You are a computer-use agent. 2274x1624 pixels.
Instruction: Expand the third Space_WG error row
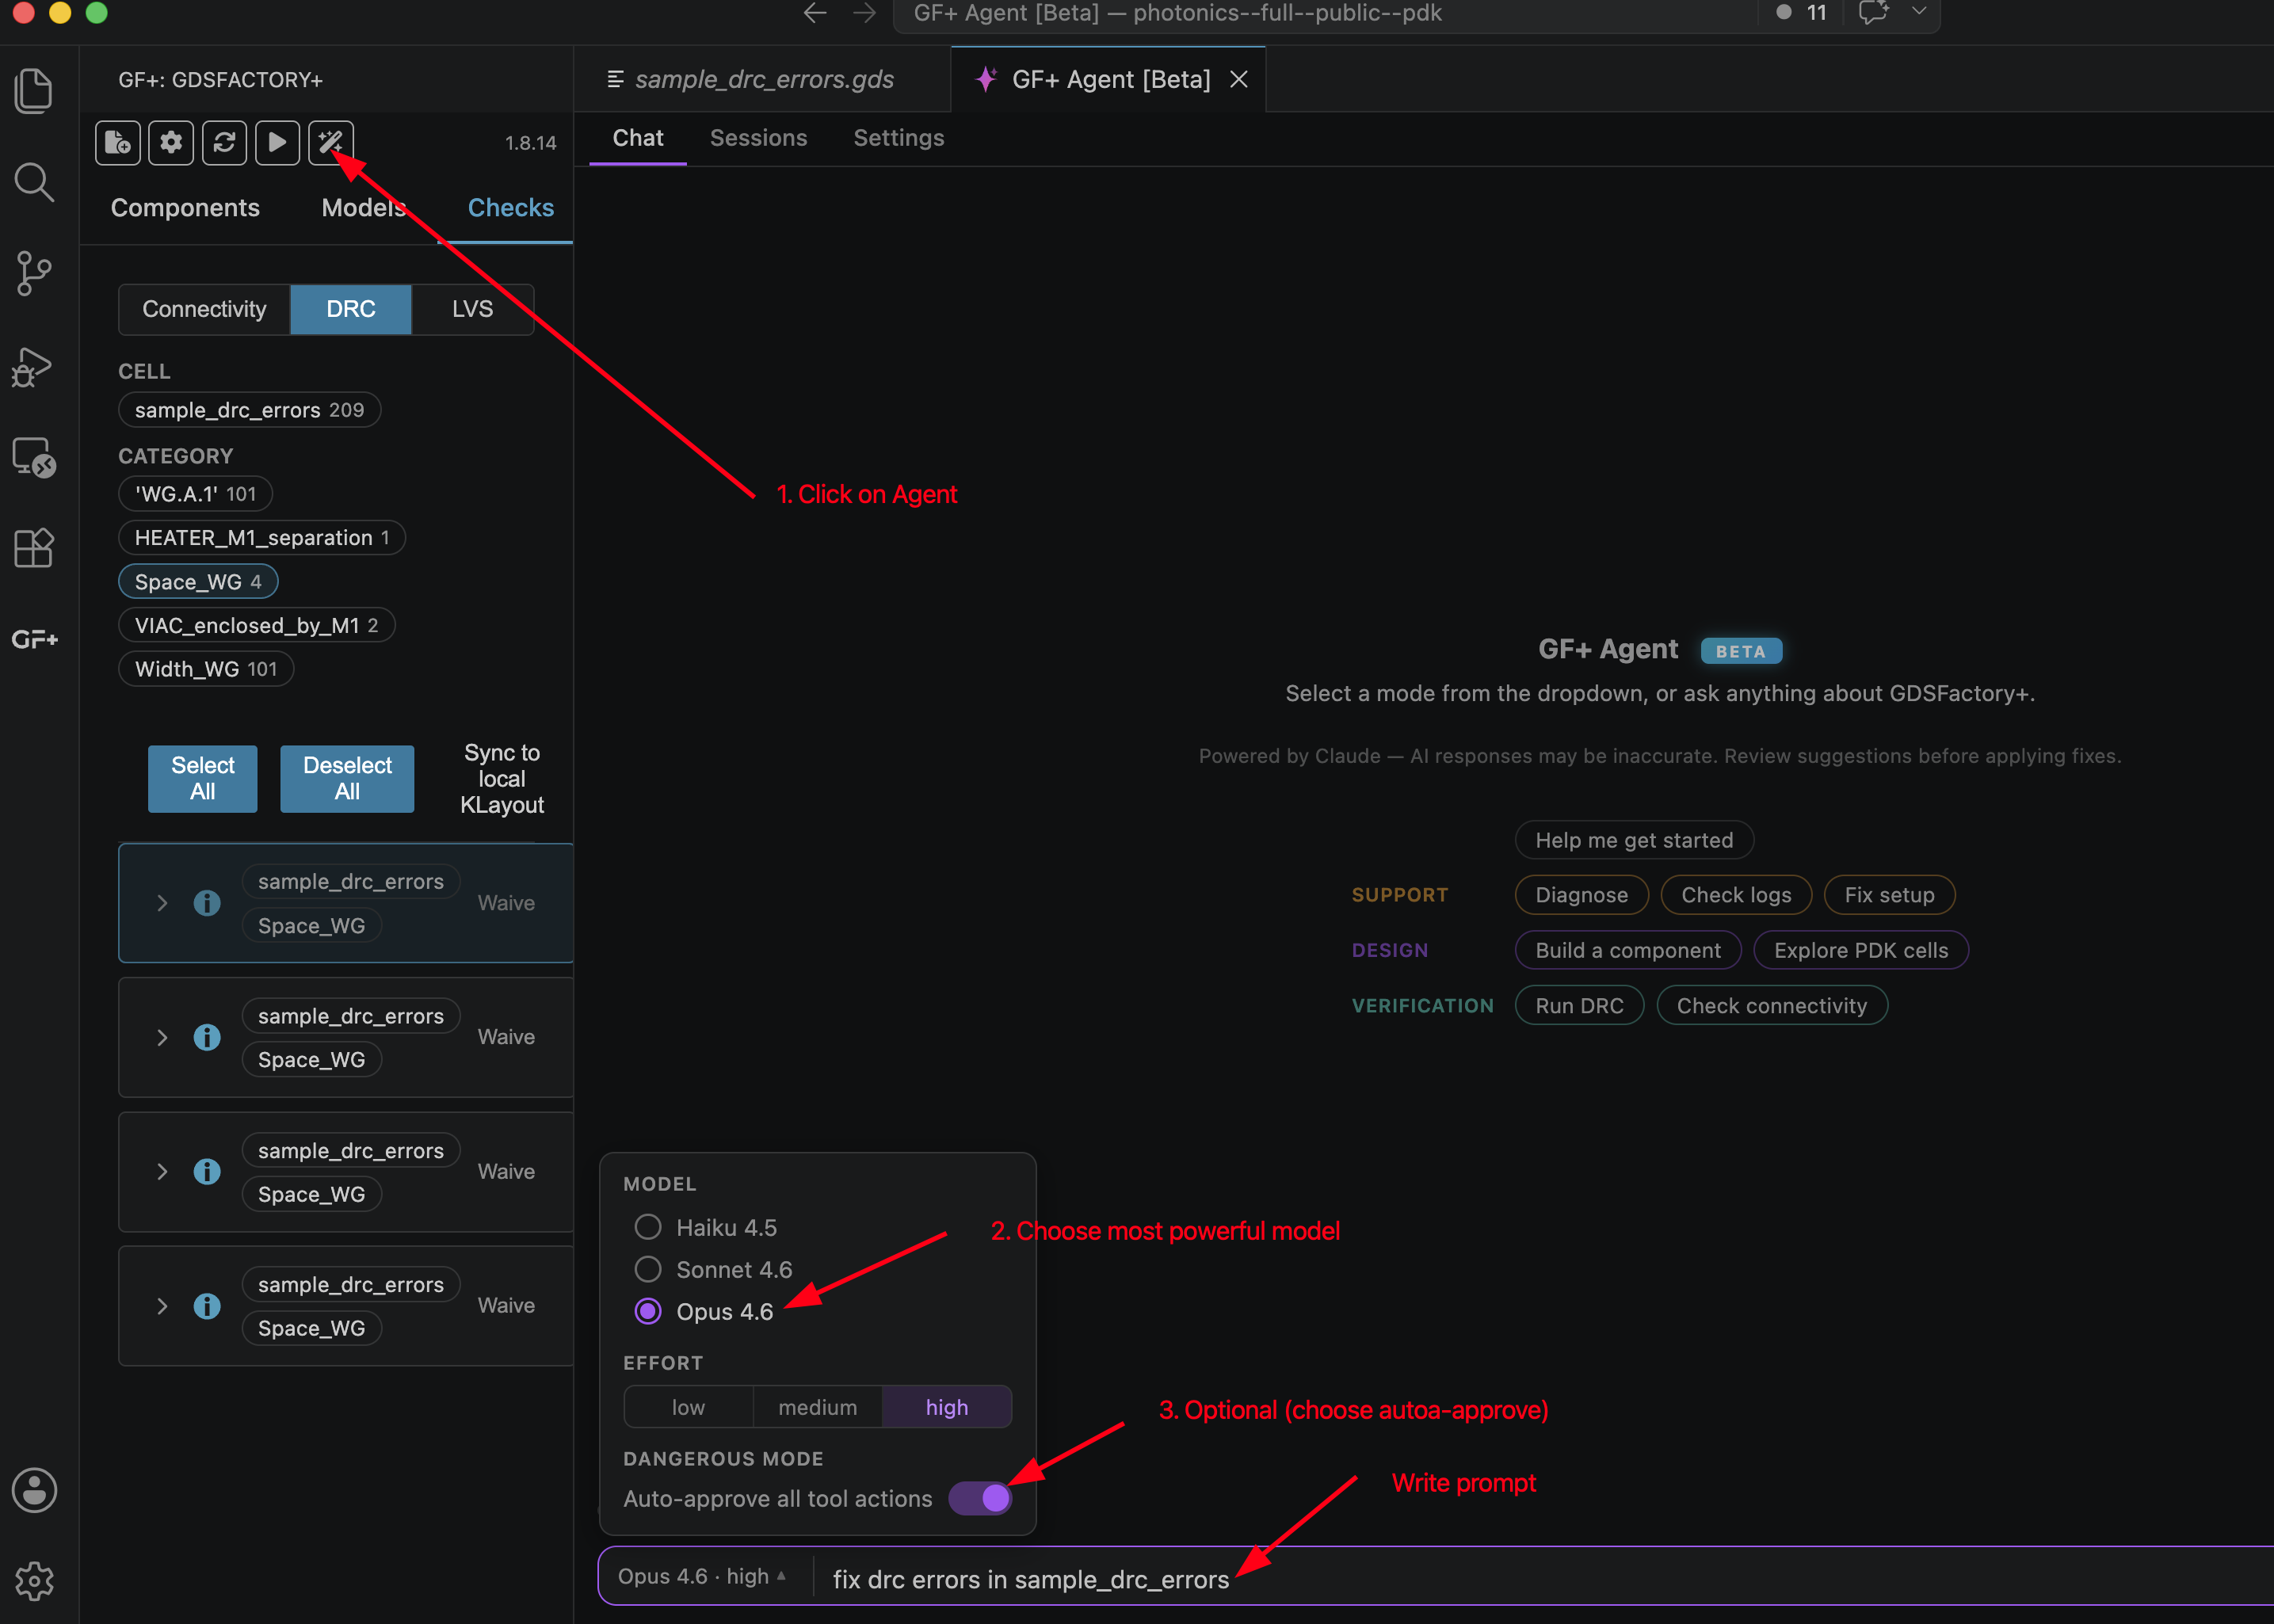[162, 1171]
